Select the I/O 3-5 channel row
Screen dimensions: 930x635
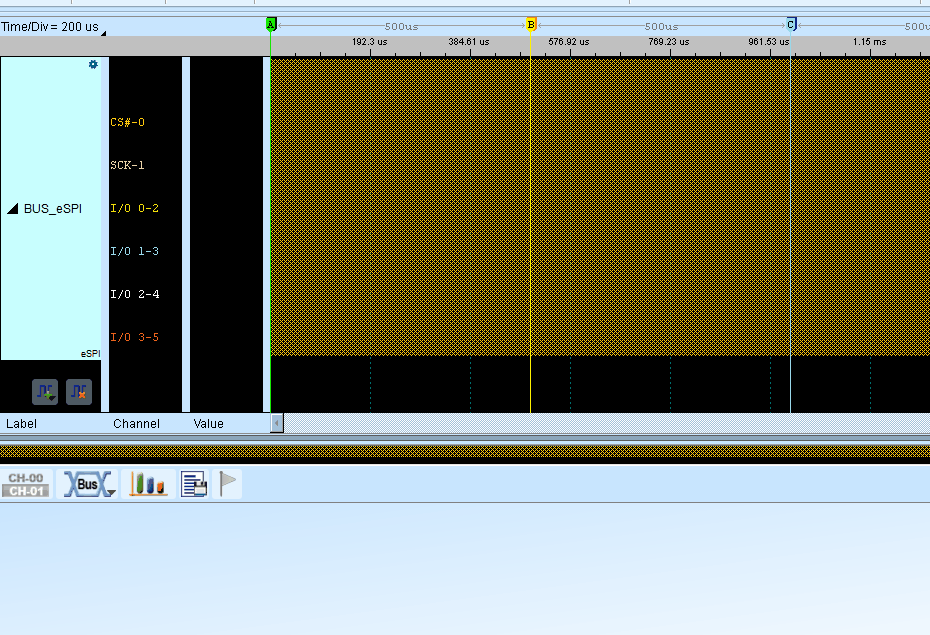point(134,337)
